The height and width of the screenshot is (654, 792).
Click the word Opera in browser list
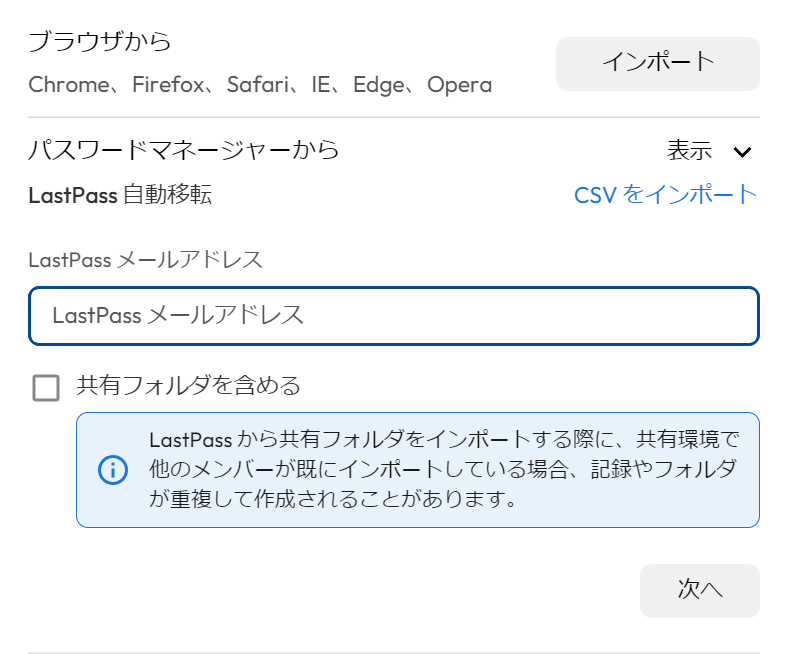pyautogui.click(x=460, y=85)
